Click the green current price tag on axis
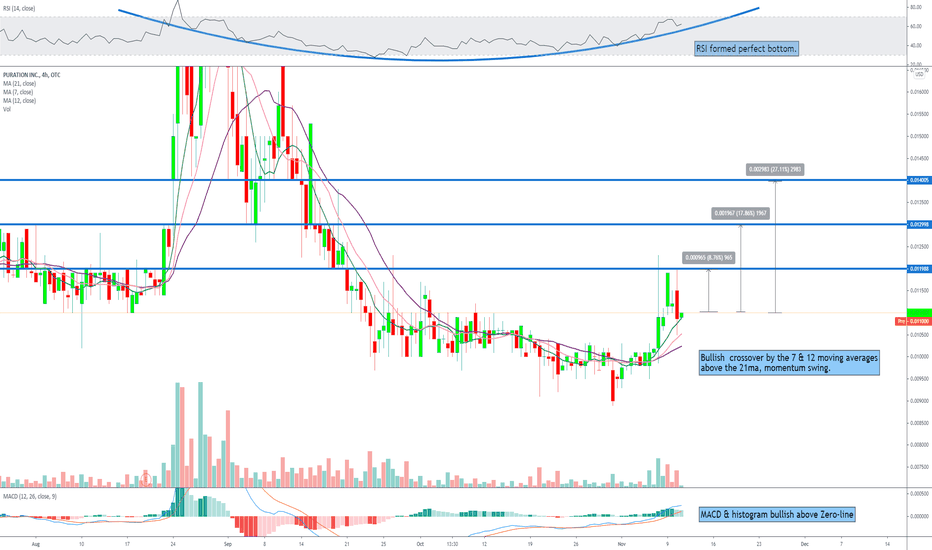This screenshot has width=932, height=550. point(919,313)
